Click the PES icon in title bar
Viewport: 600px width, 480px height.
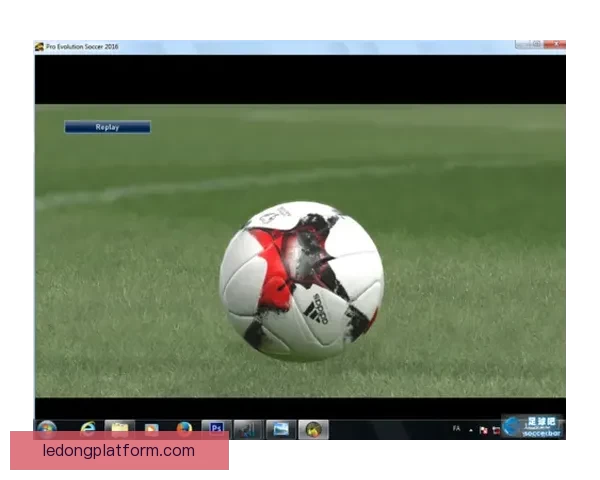coord(39,47)
